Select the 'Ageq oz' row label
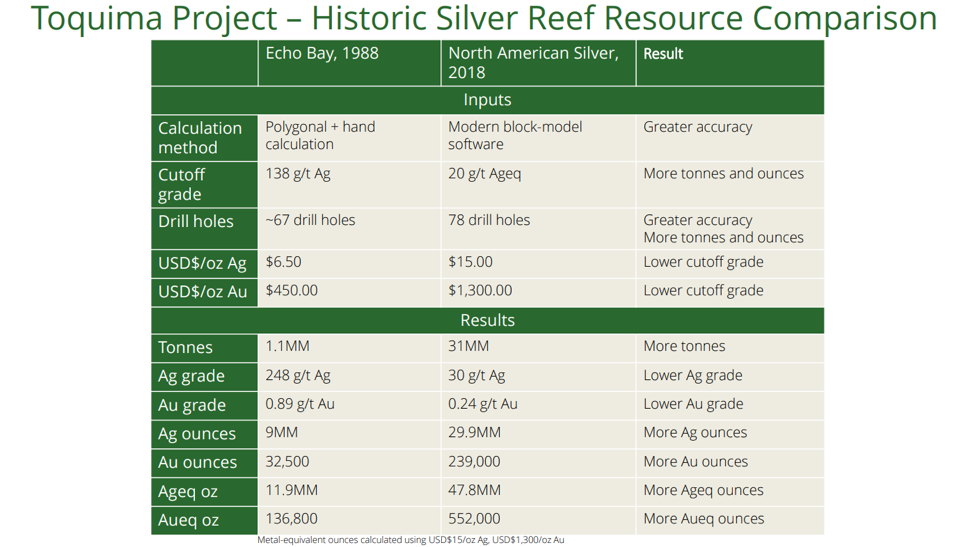 [x=204, y=492]
